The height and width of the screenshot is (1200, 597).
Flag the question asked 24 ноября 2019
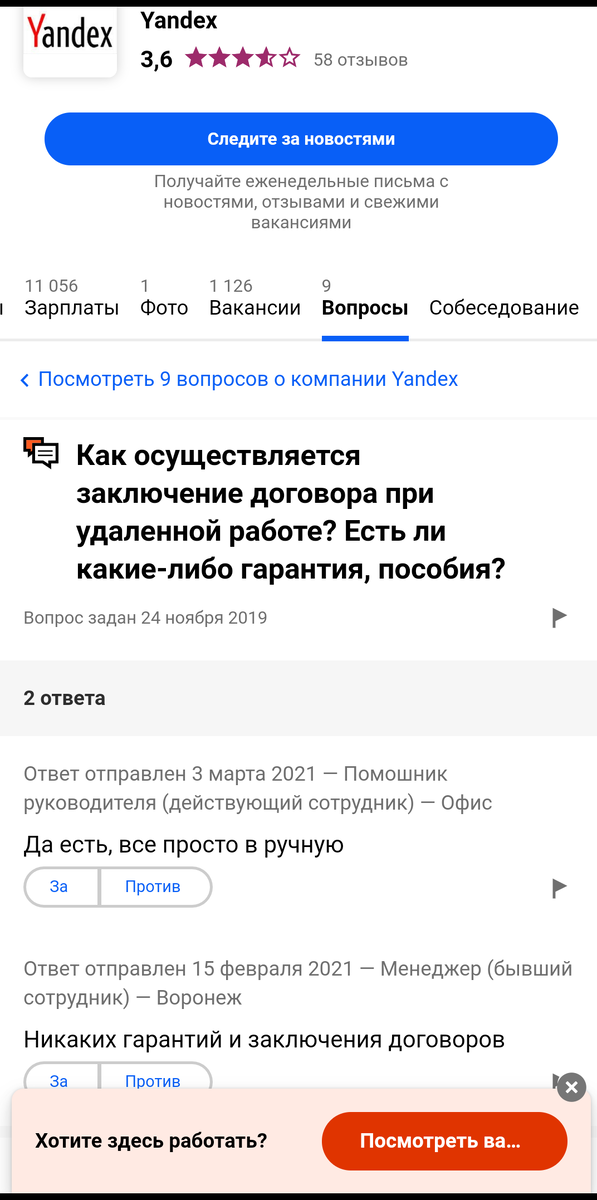tap(560, 618)
